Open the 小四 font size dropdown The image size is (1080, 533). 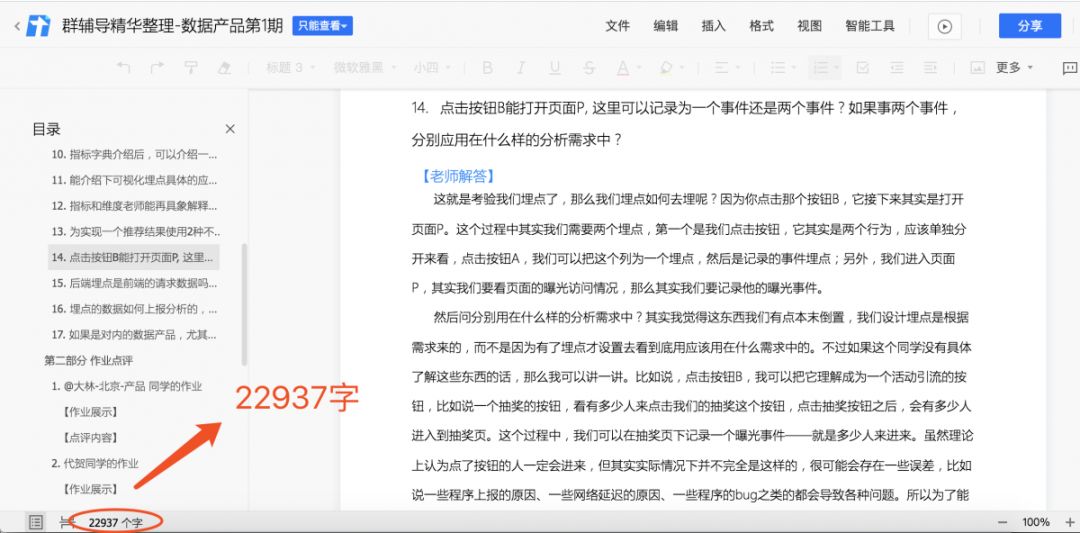tap(432, 67)
